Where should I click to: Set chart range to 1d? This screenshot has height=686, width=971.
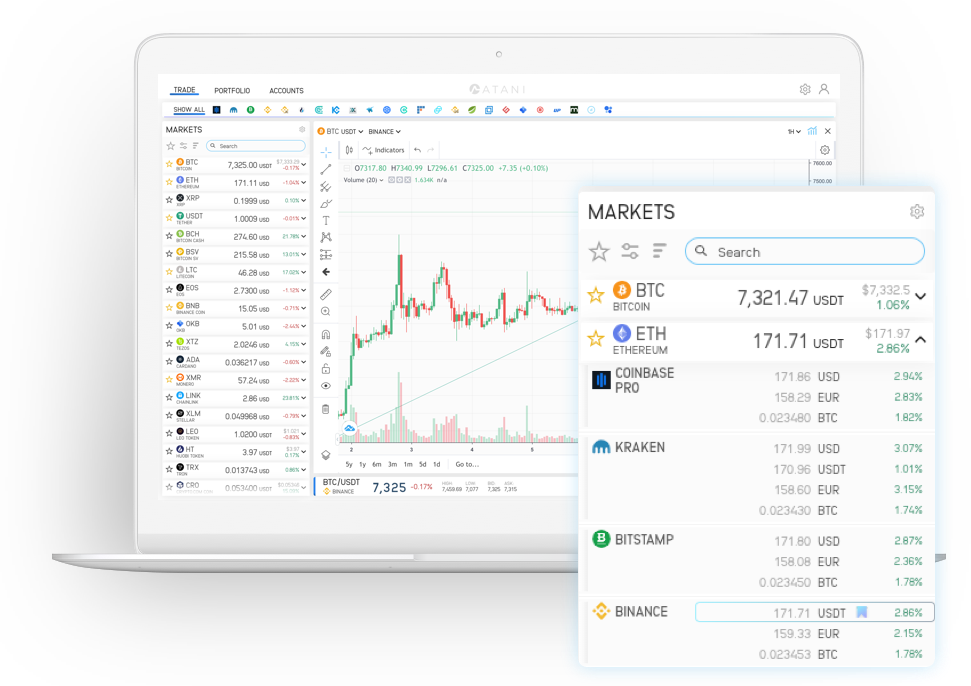point(437,464)
